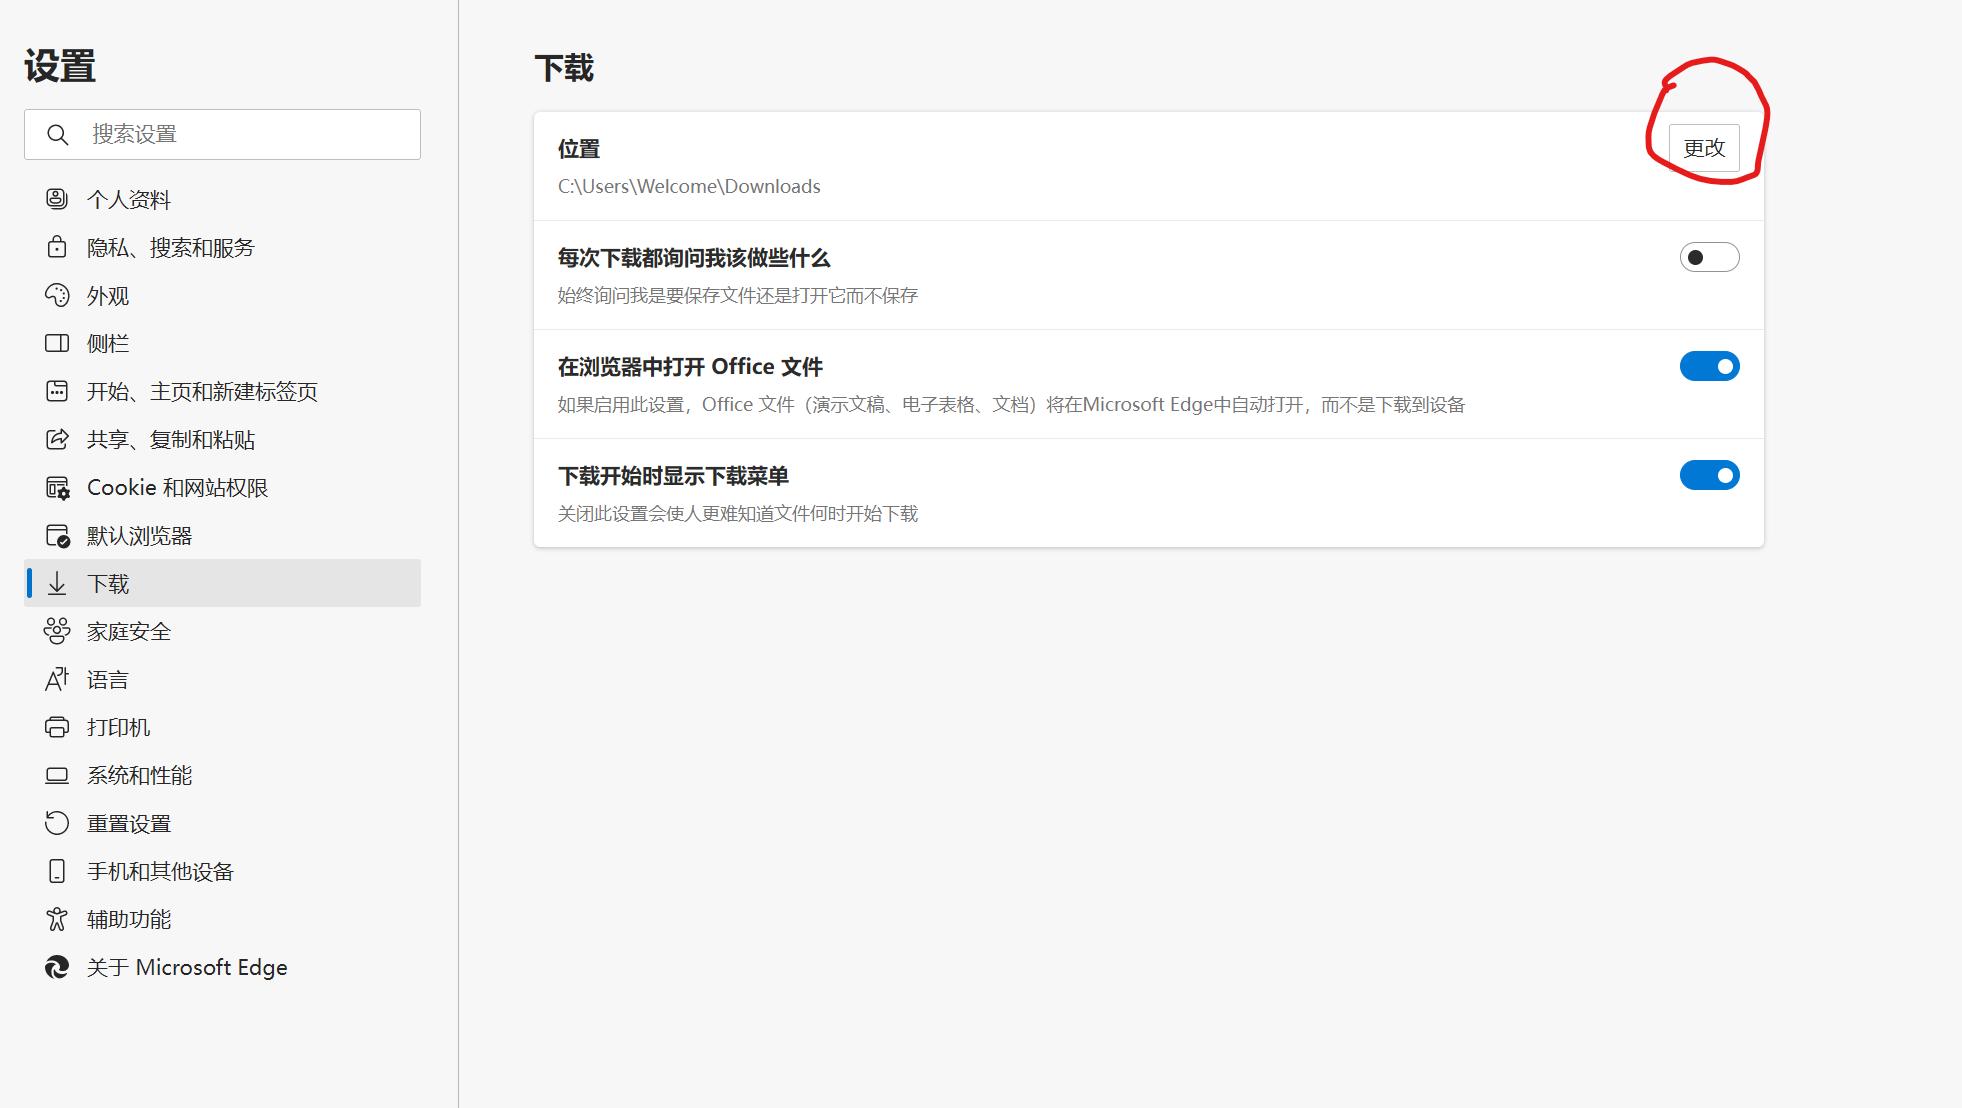Click 关闭此设置会使人更难知道文件何时开始下载 description
The image size is (1962, 1108).
click(738, 513)
